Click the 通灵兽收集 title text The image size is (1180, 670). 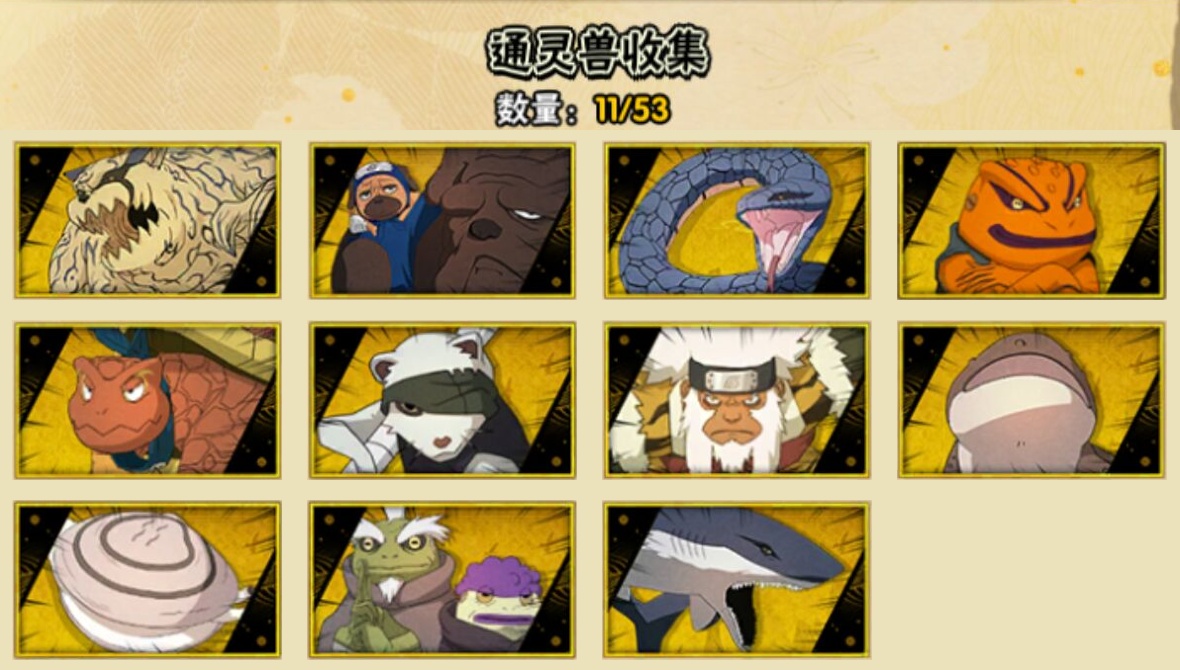point(598,53)
